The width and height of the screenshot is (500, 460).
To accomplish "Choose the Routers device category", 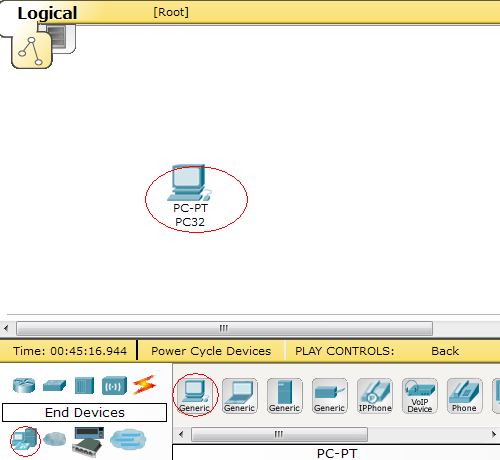I will 24,385.
